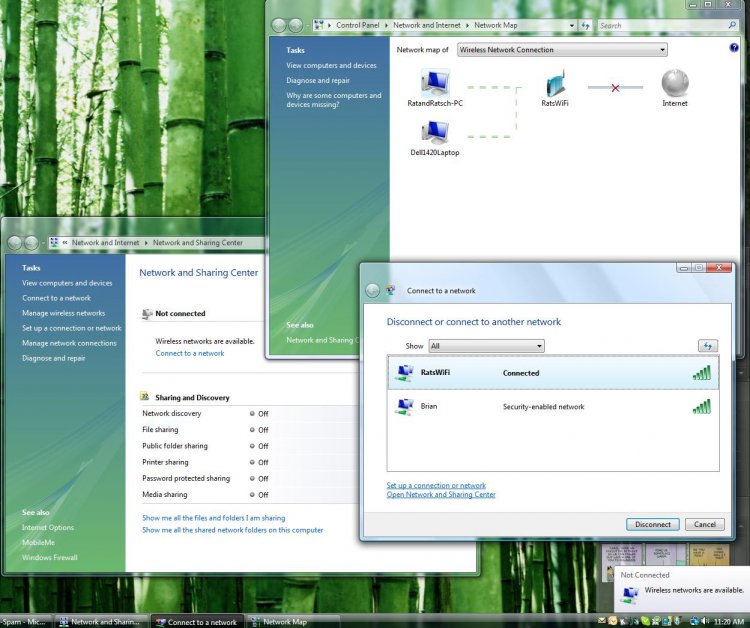Click the Network Map refresh button
Image resolution: width=750 pixels, height=628 pixels.
pos(585,25)
